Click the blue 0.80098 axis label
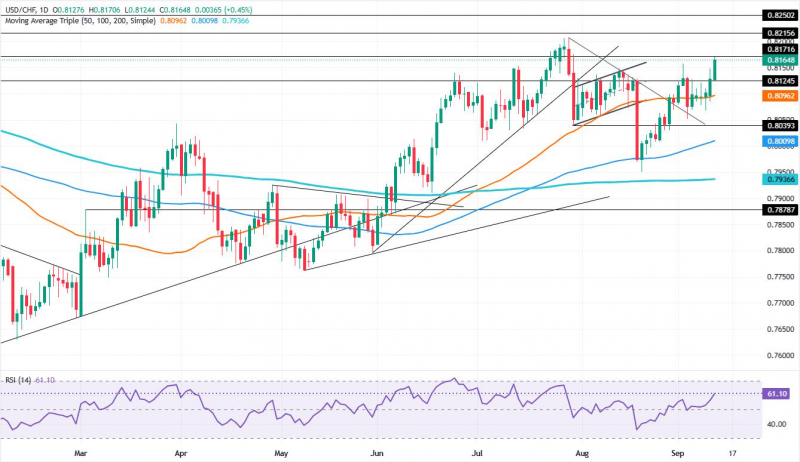Viewport: 800px width, 462px height. 780,141
